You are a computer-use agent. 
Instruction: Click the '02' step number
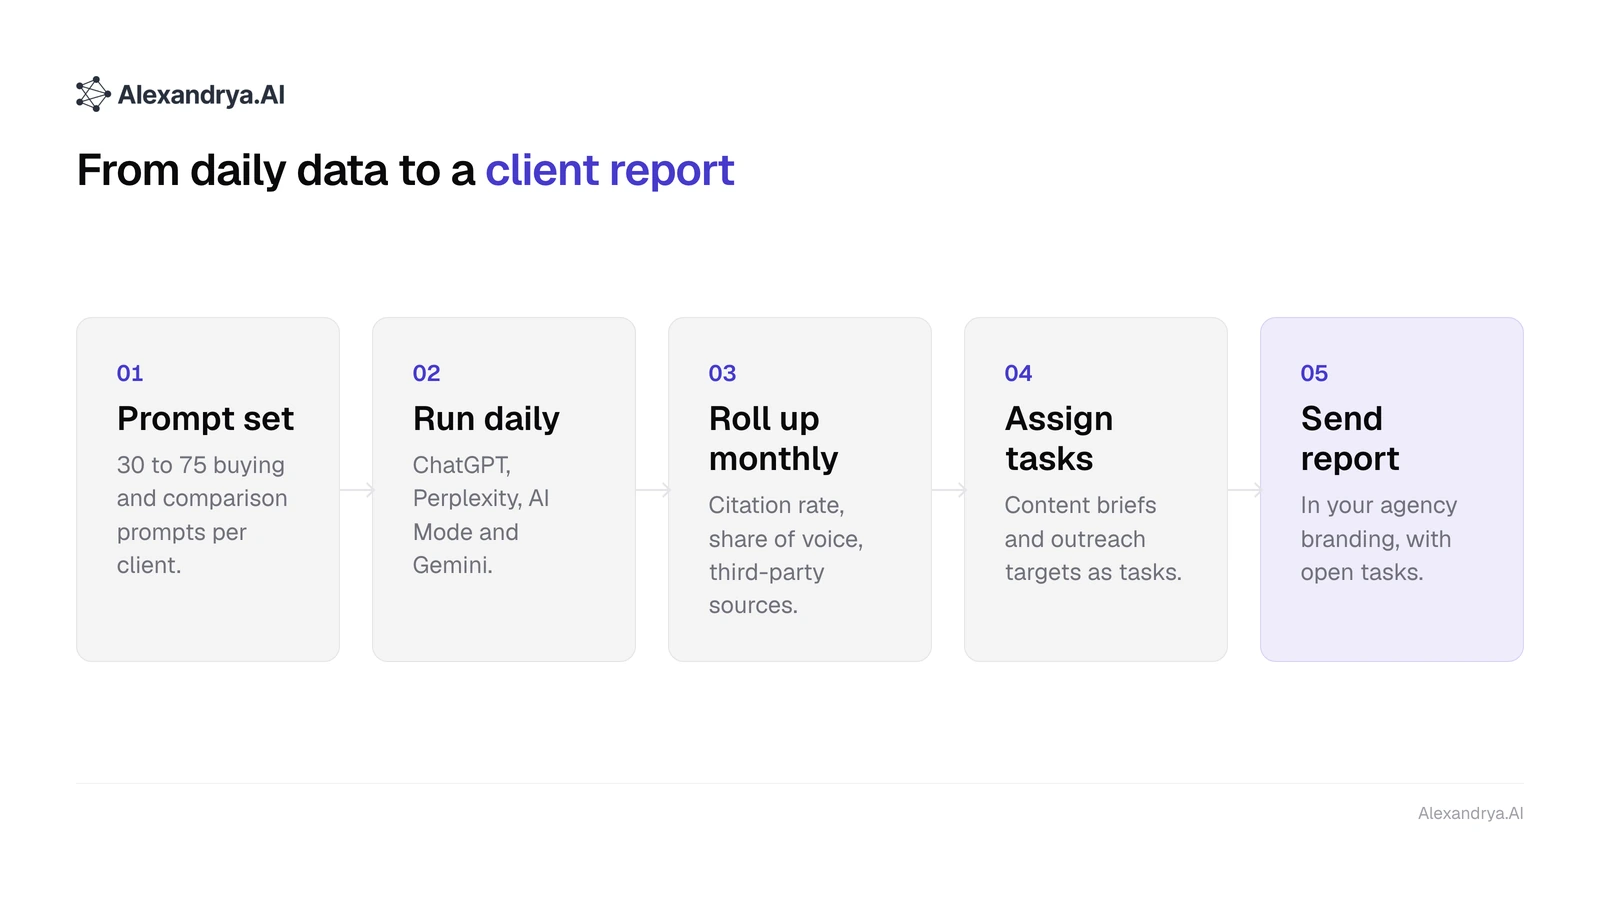coord(426,373)
